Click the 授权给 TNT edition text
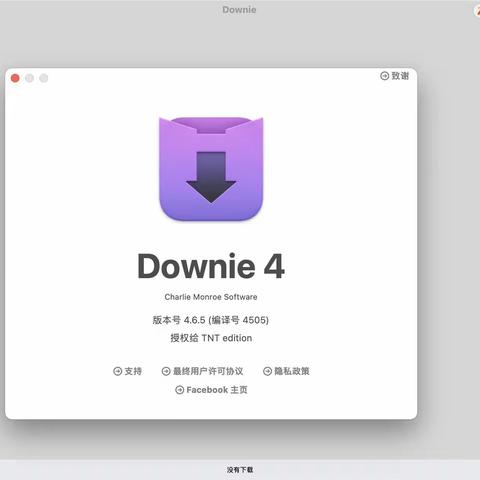This screenshot has width=480, height=480. (211, 338)
